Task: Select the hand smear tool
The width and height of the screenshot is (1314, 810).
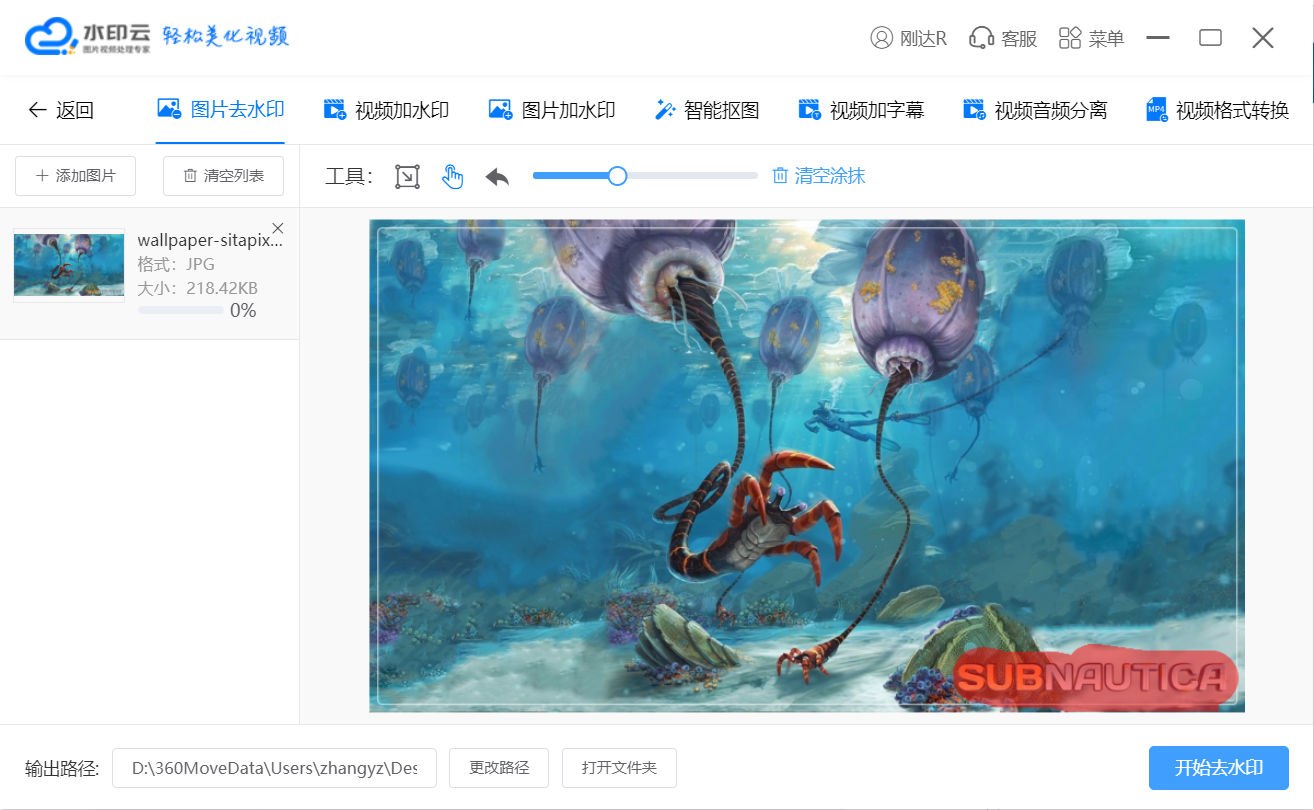Action: pyautogui.click(x=453, y=177)
